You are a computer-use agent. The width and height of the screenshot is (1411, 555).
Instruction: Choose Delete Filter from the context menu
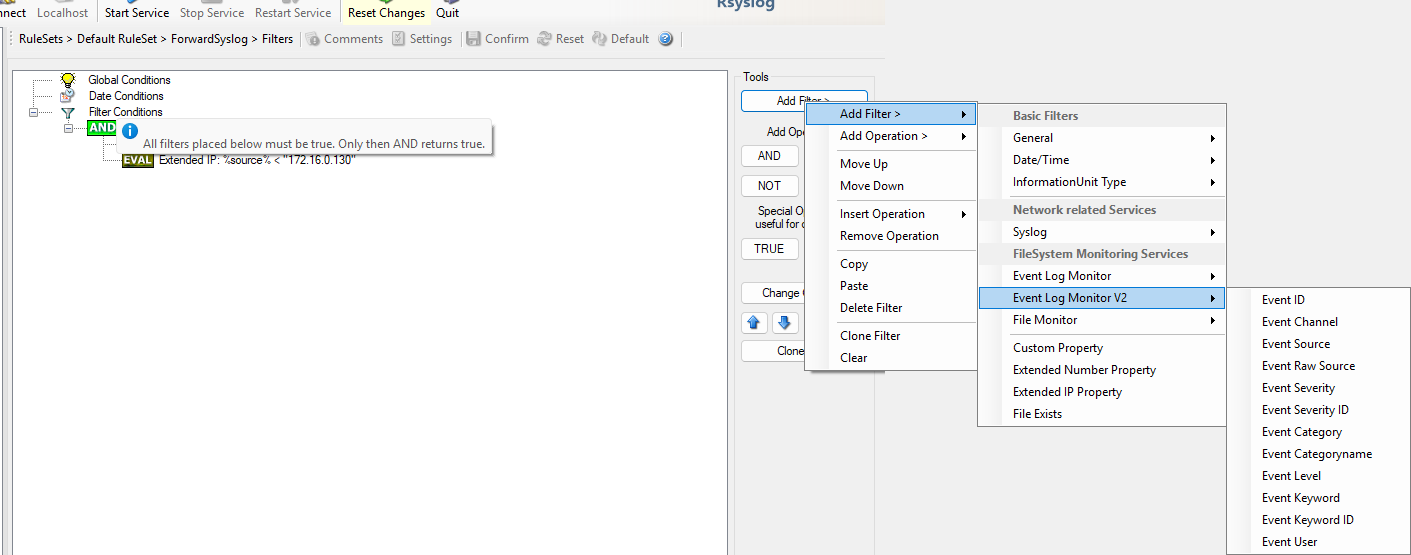(x=890, y=308)
